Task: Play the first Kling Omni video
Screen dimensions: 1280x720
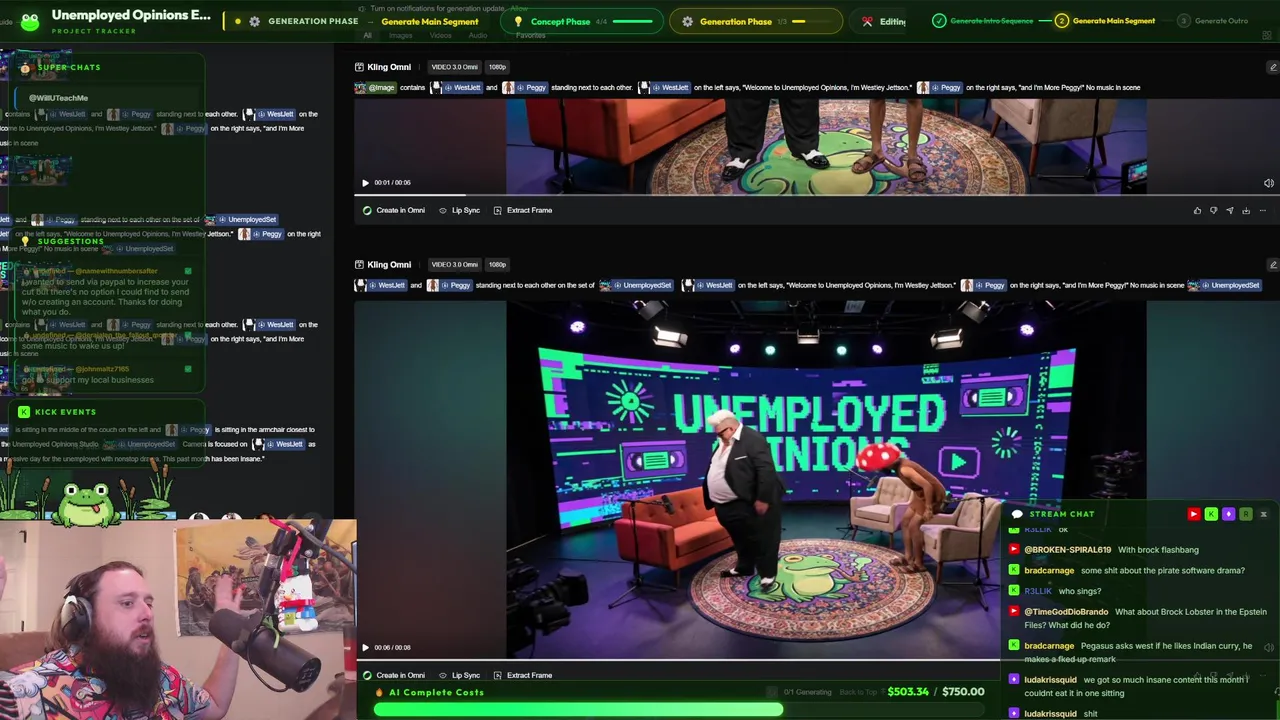Action: coord(365,183)
